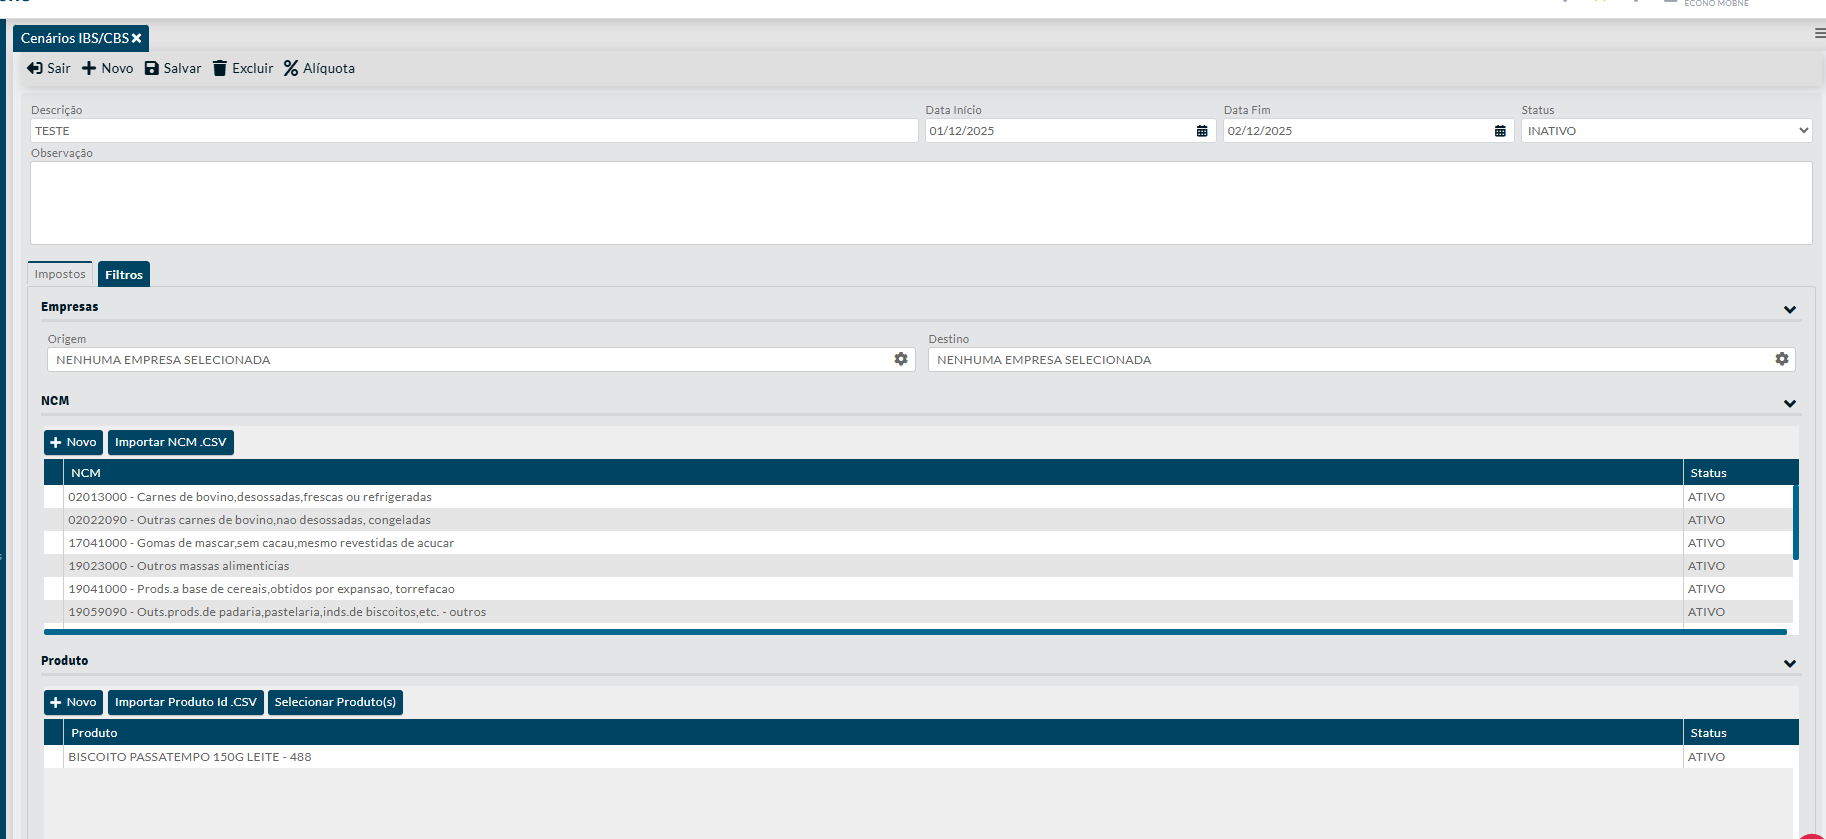Click Importar NCM .CSV button
The height and width of the screenshot is (839, 1826).
tap(170, 442)
